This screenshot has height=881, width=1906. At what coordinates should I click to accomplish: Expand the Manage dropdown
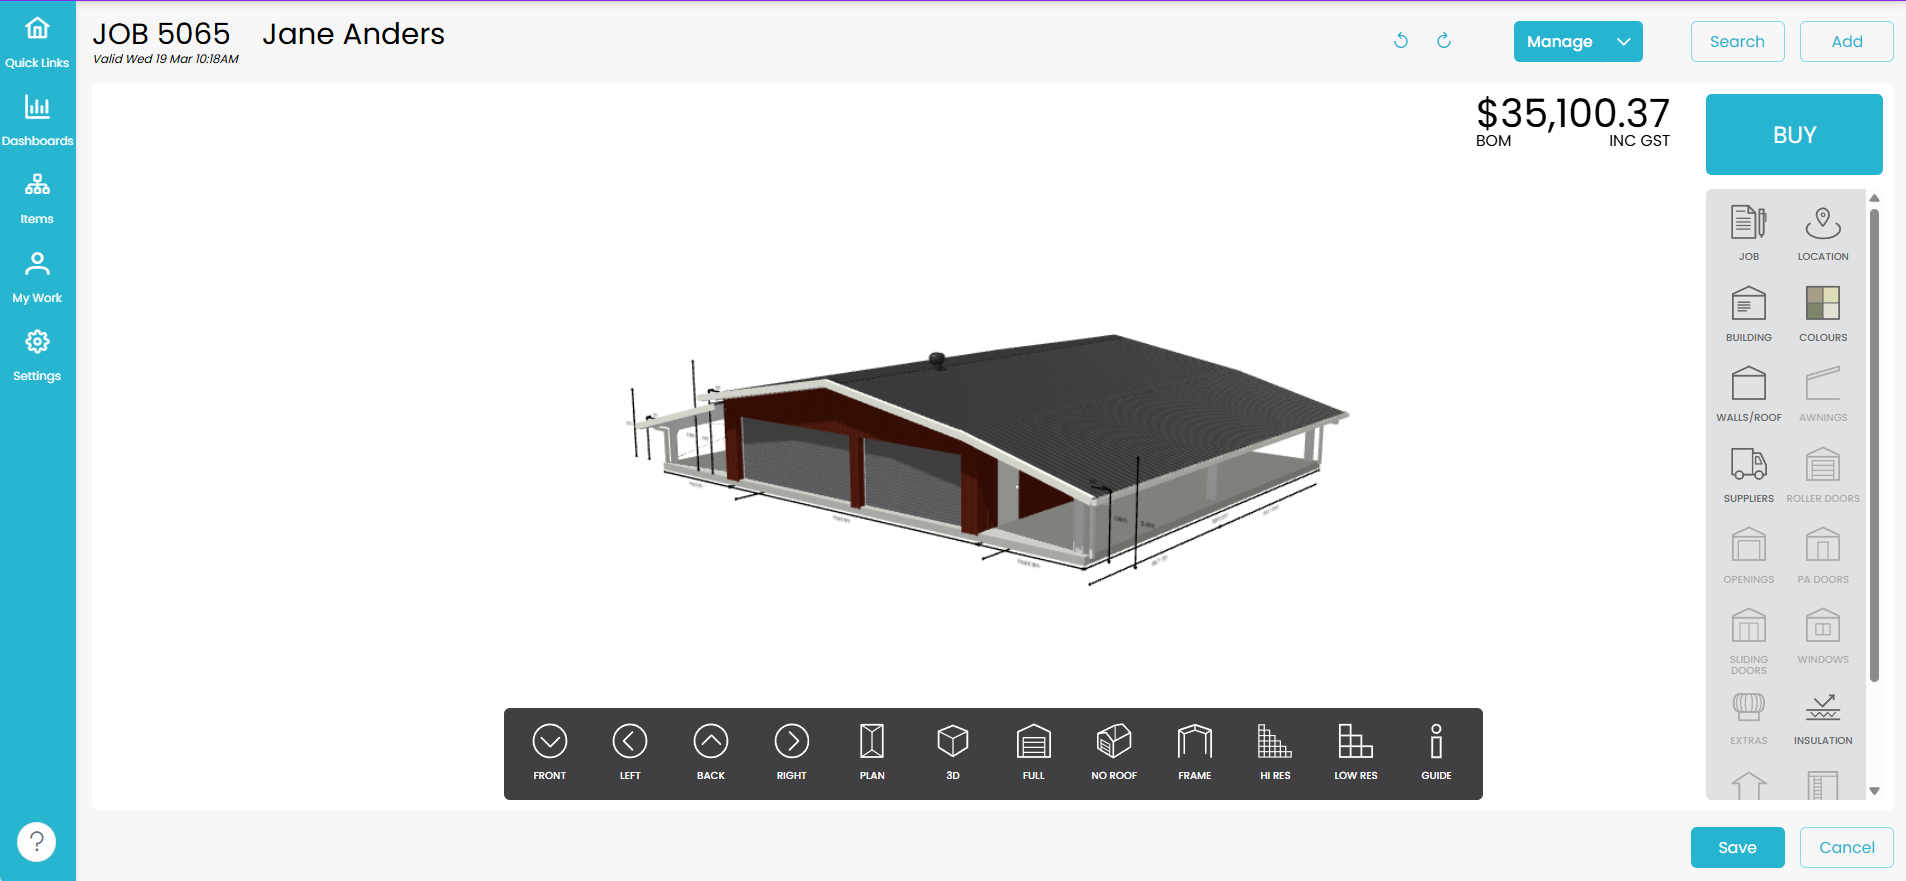[x=1577, y=42]
